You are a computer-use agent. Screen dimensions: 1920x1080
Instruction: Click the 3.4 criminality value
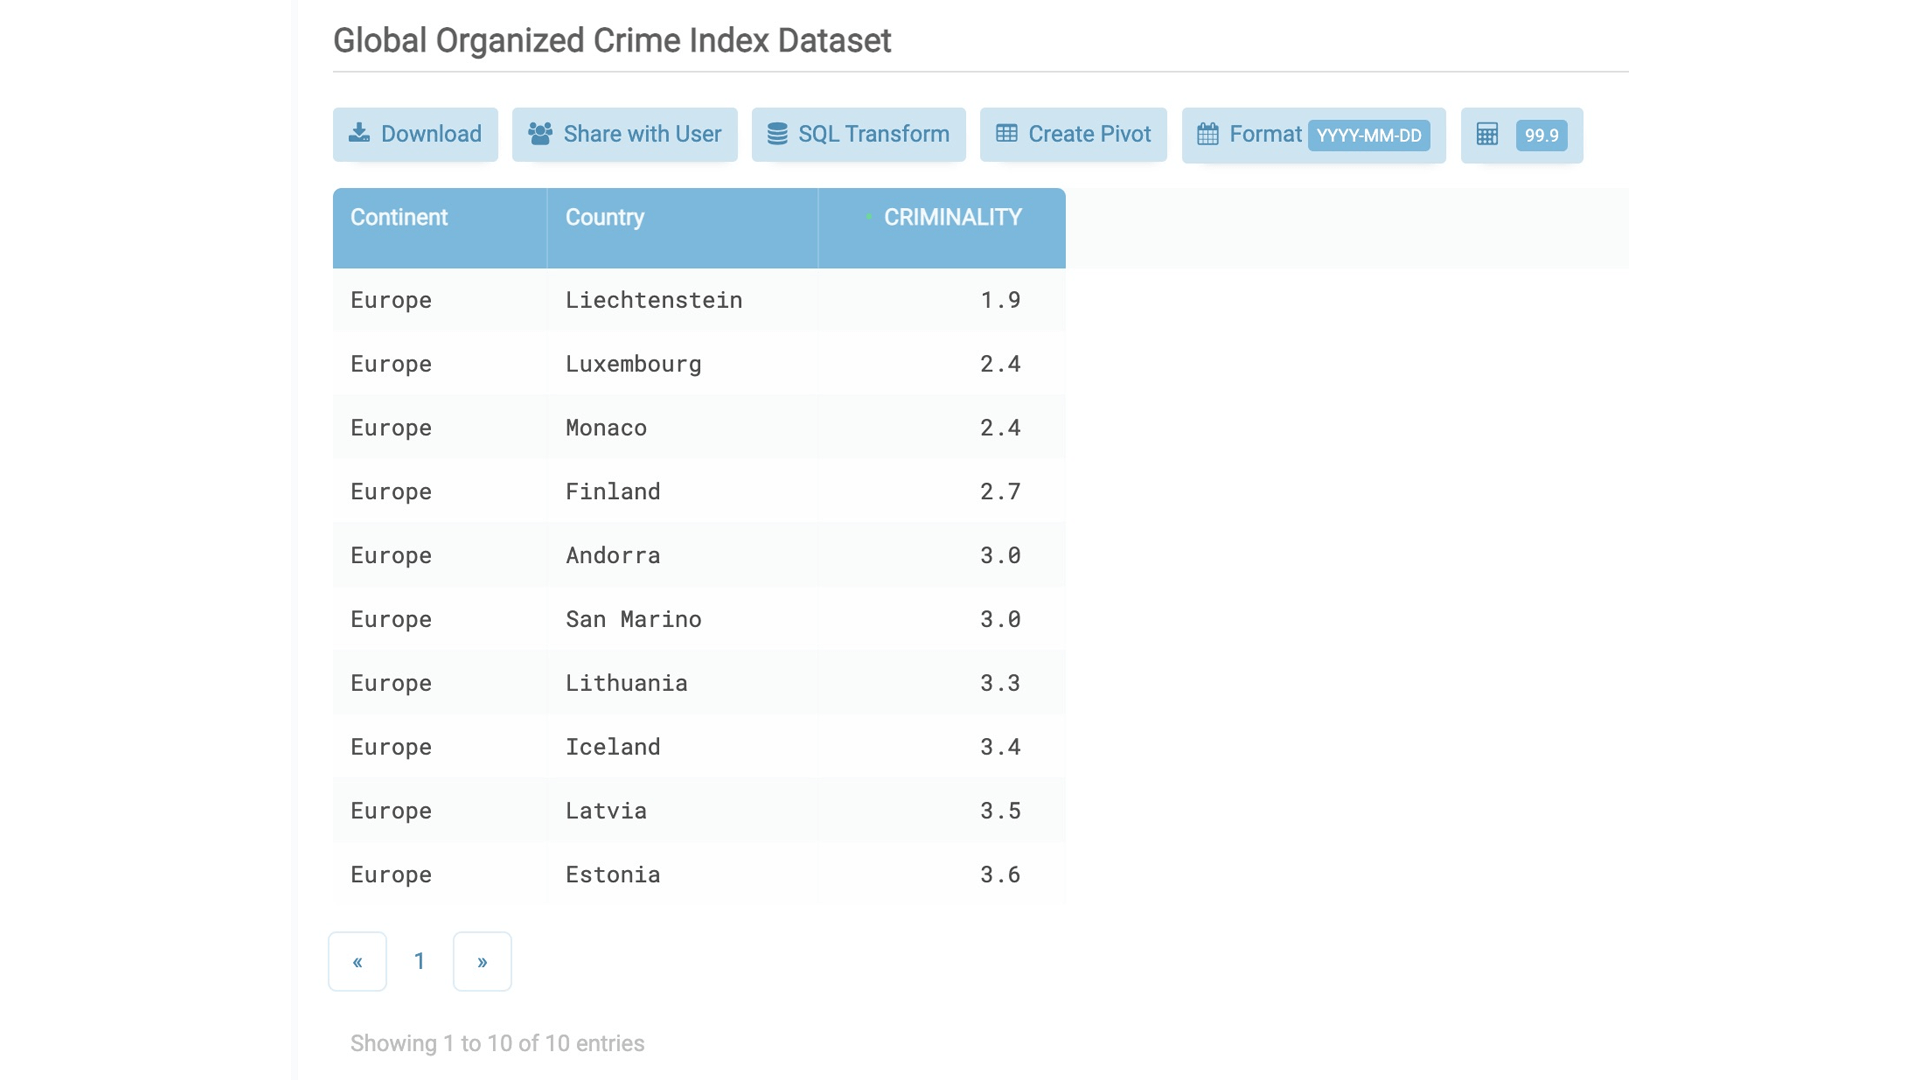tap(1000, 747)
